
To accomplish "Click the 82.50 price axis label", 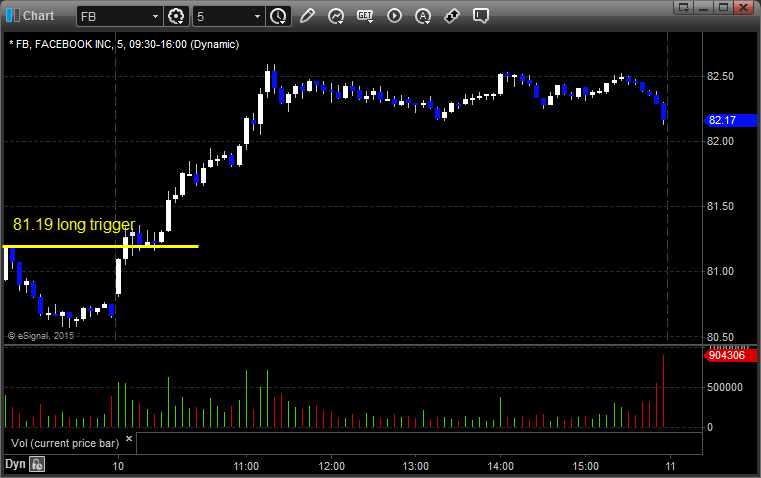I will coord(720,76).
